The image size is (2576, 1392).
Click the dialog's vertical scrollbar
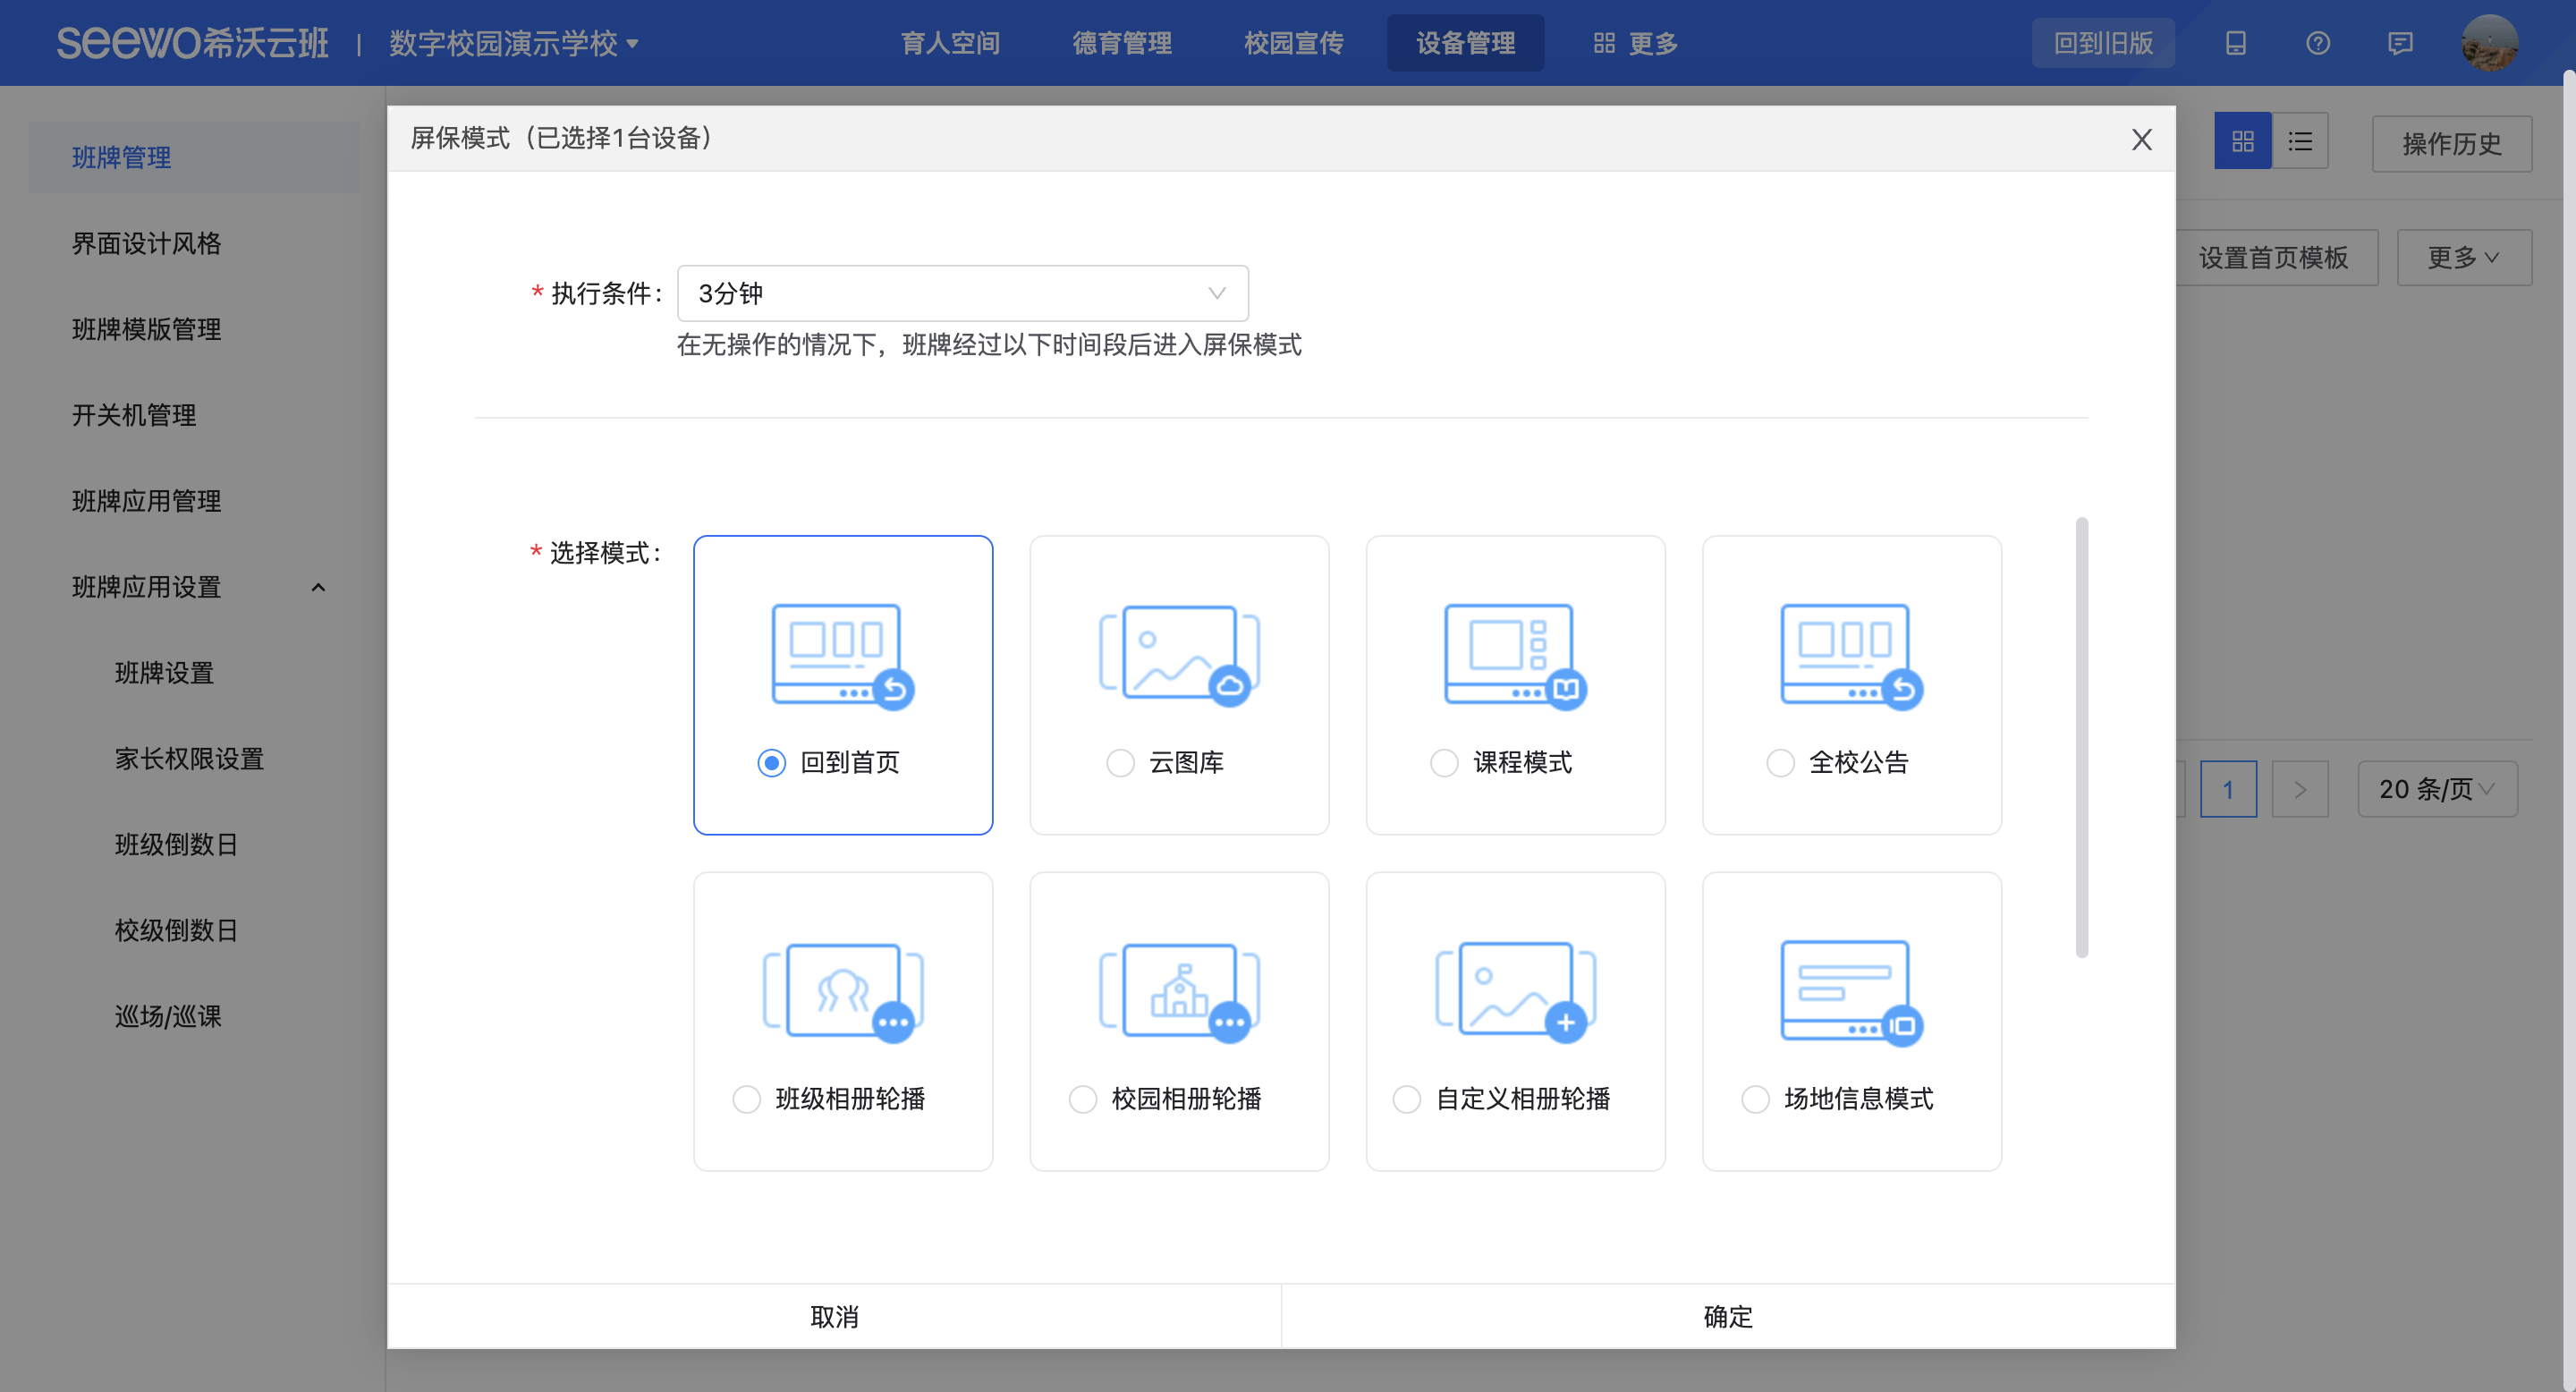pos(2082,737)
